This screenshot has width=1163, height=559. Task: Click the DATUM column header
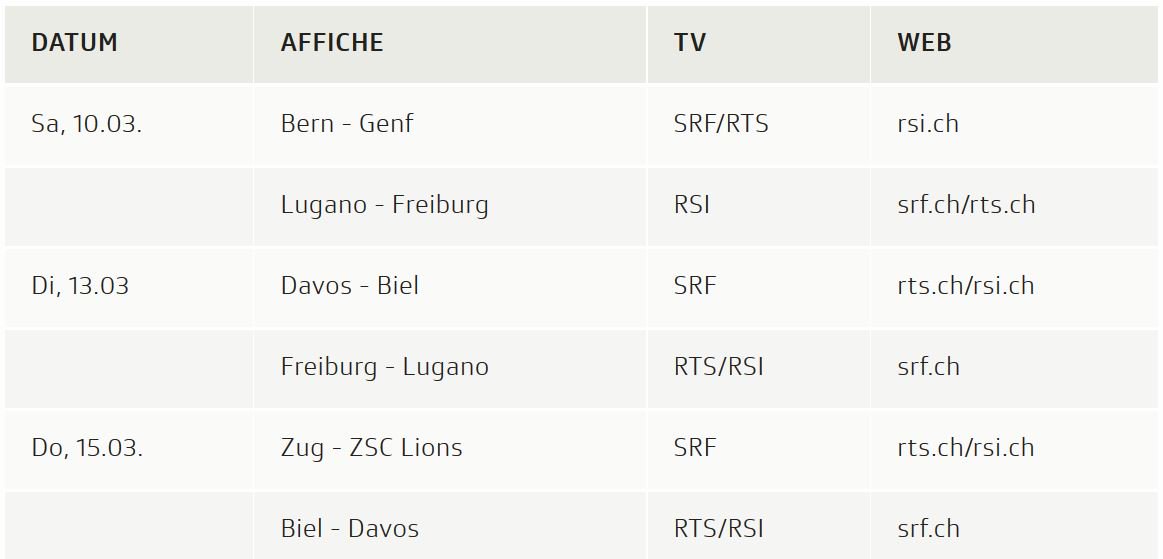pos(75,43)
